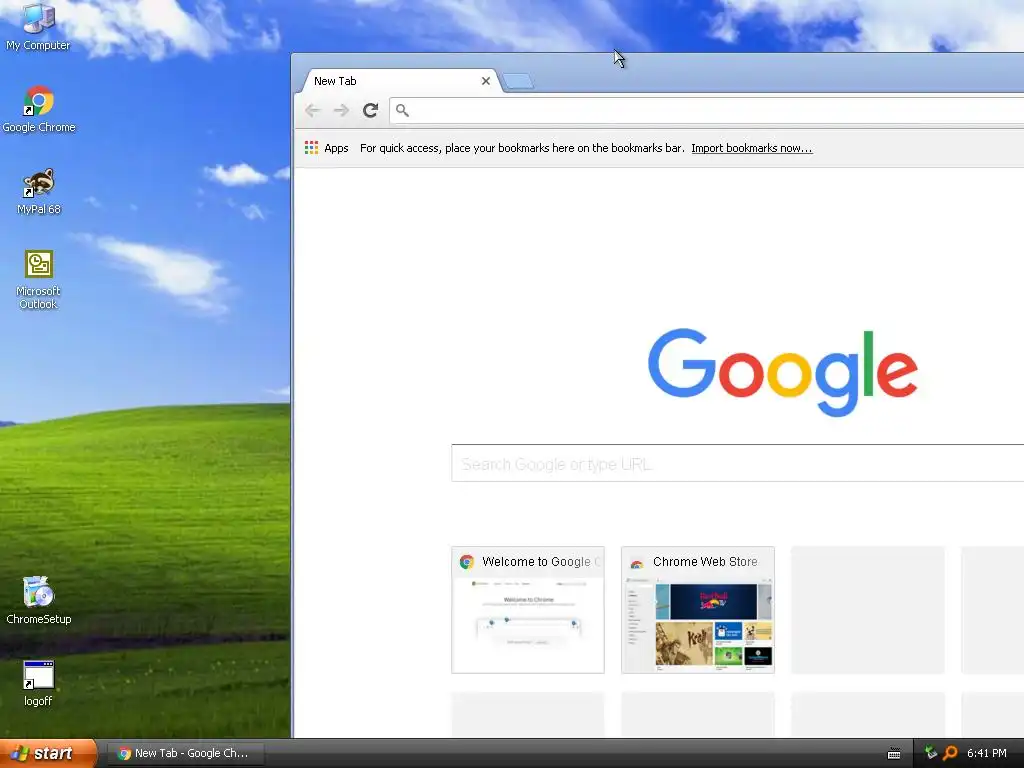Focus the Search Google or type URL box
Image resolution: width=1024 pixels, height=768 pixels.
pos(738,464)
